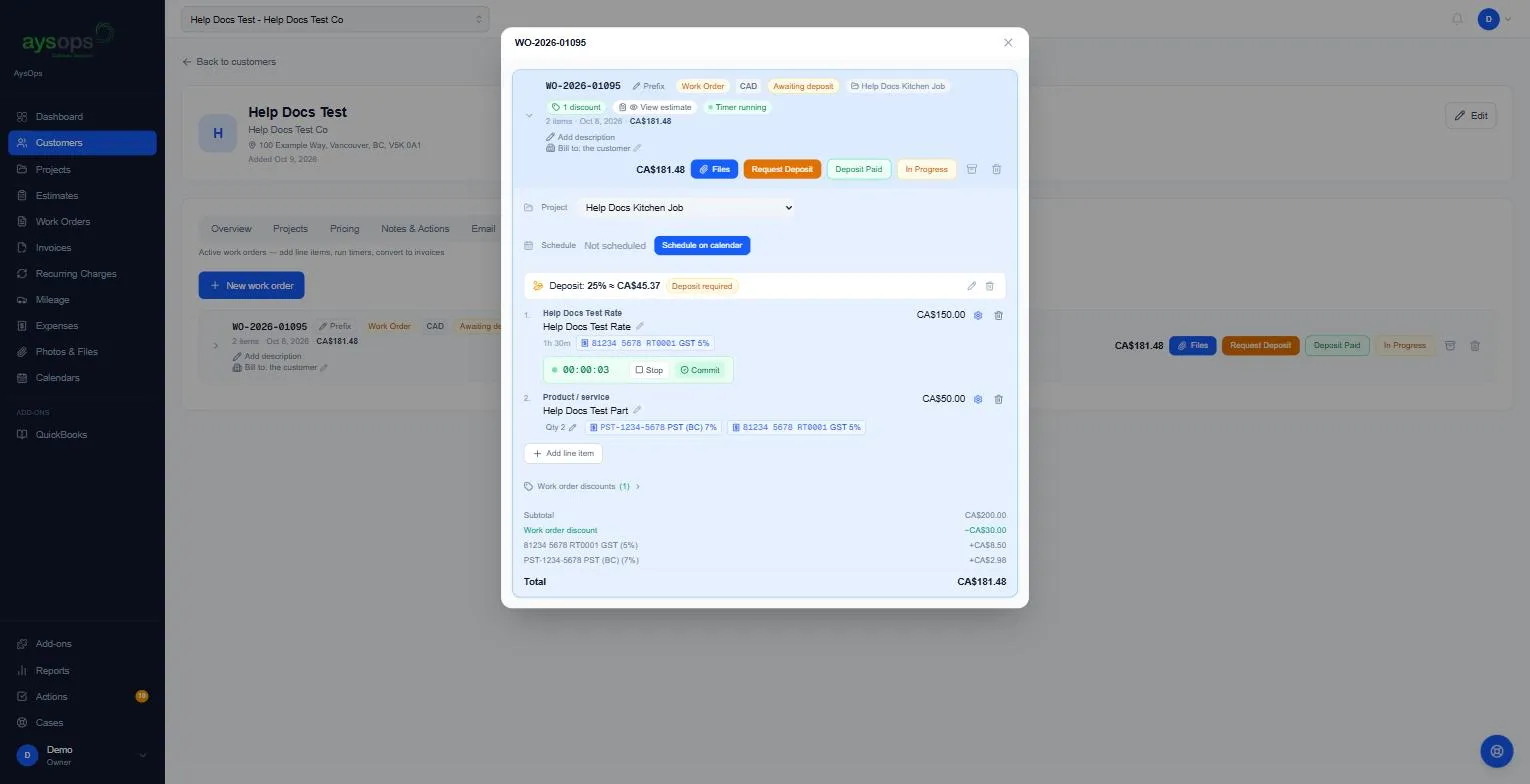Switch to the Pricing tab behind the dialog
The width and height of the screenshot is (1530, 784).
pos(344,229)
